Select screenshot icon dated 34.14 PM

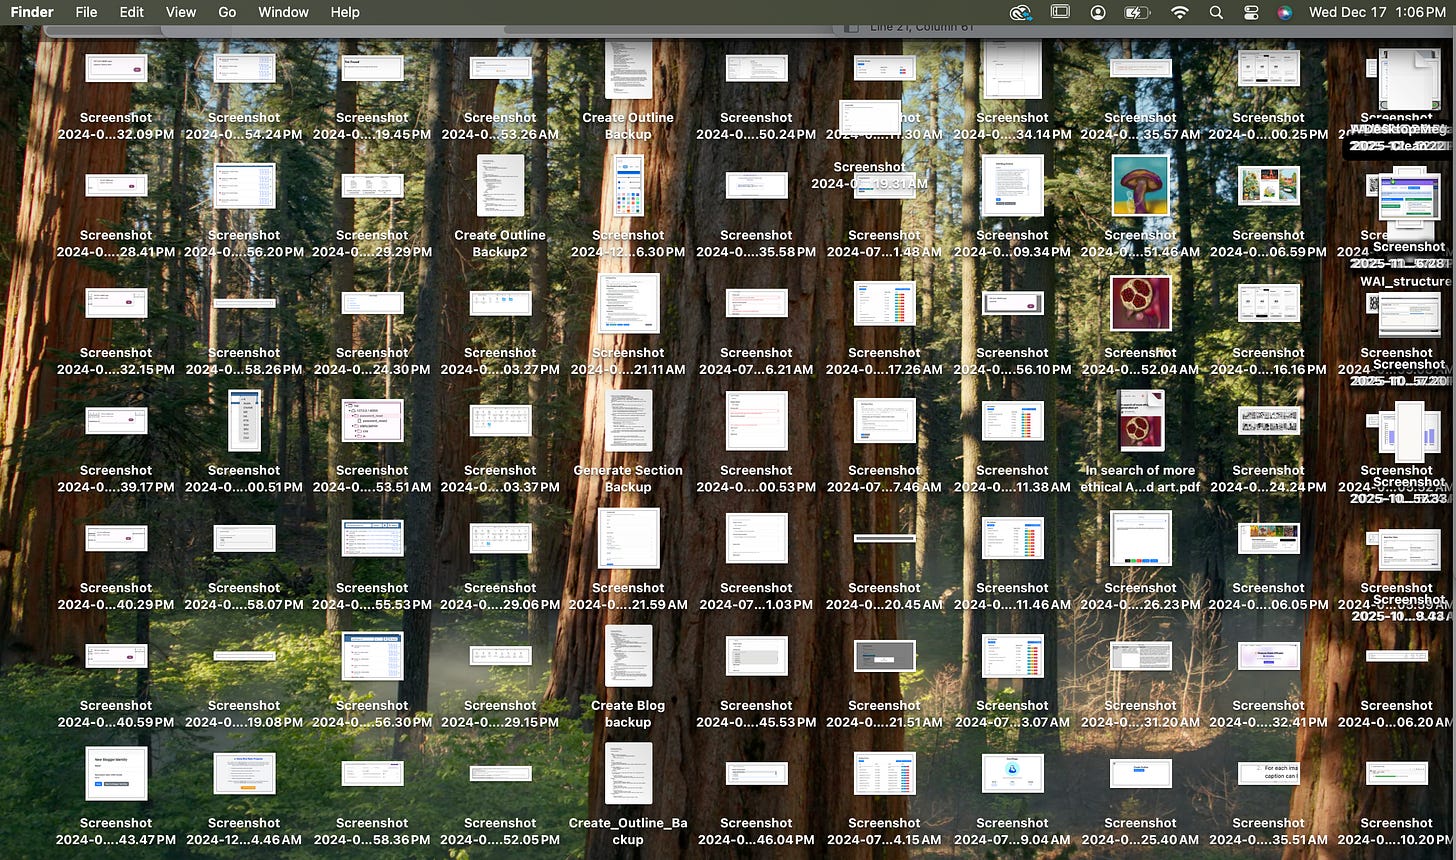tap(1012, 70)
